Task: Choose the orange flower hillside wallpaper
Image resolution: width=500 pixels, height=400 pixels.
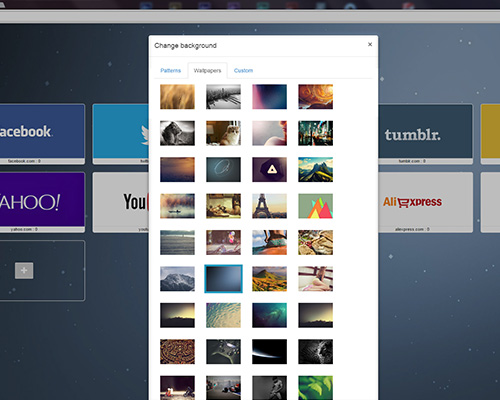Action: [x=269, y=279]
